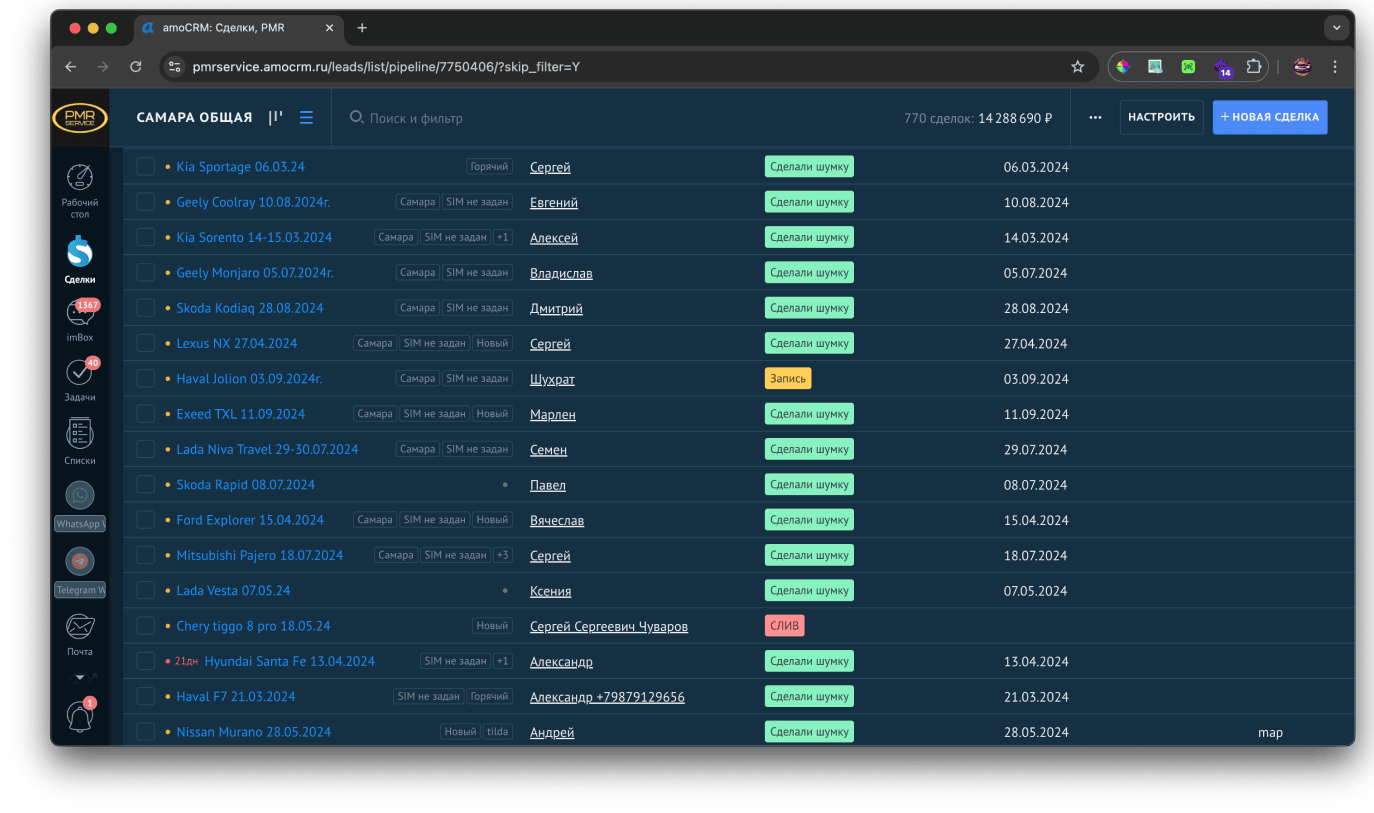Focus the Поиск и фильтр search field
Screen dimensions: 1374x813
tap(416, 118)
